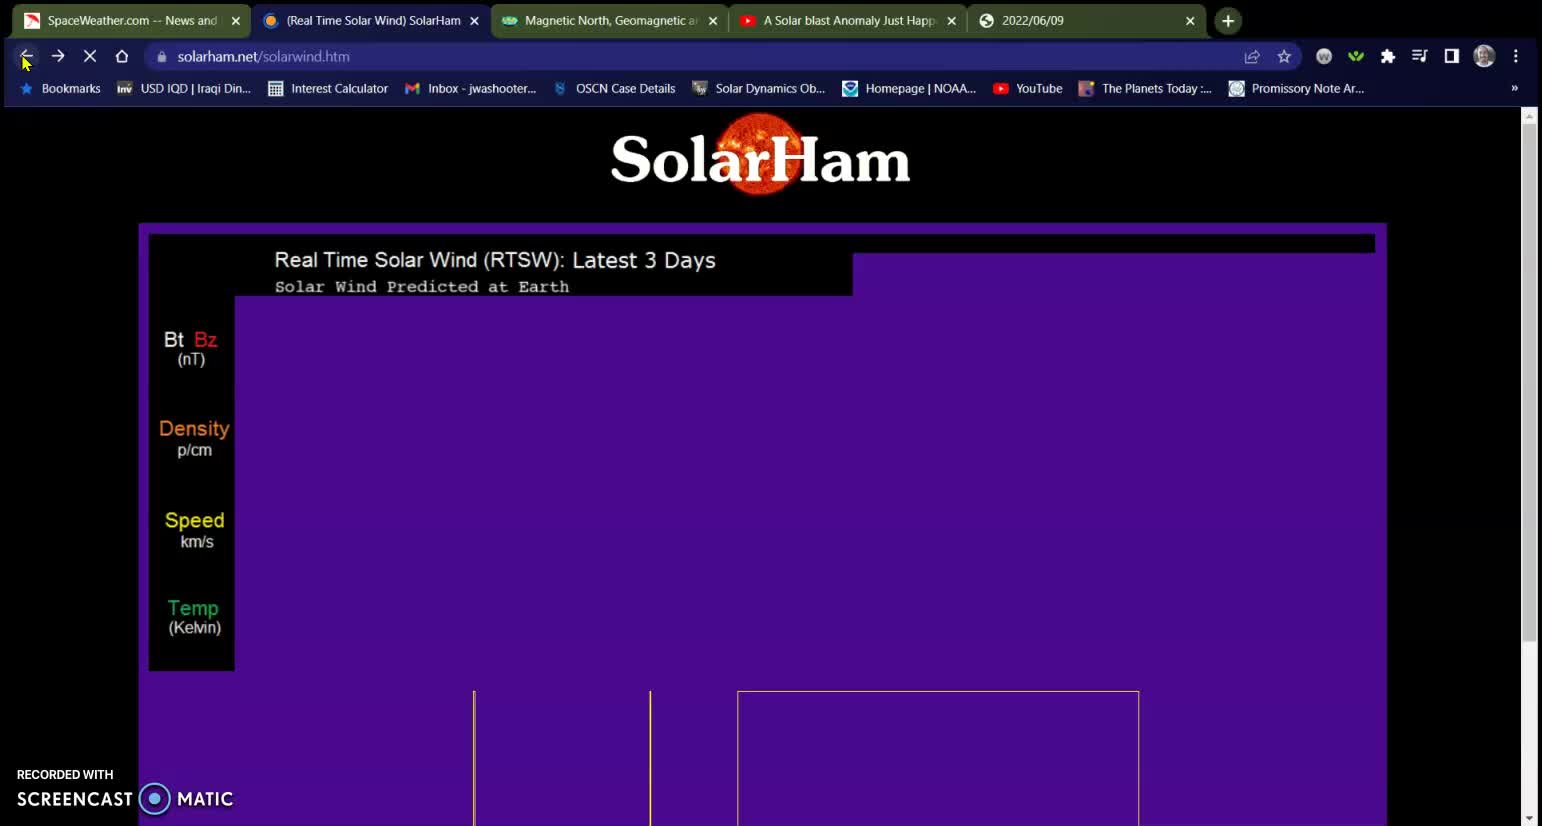Viewport: 1542px width, 826px height.
Task: Share this page icon in address bar
Action: pos(1252,57)
